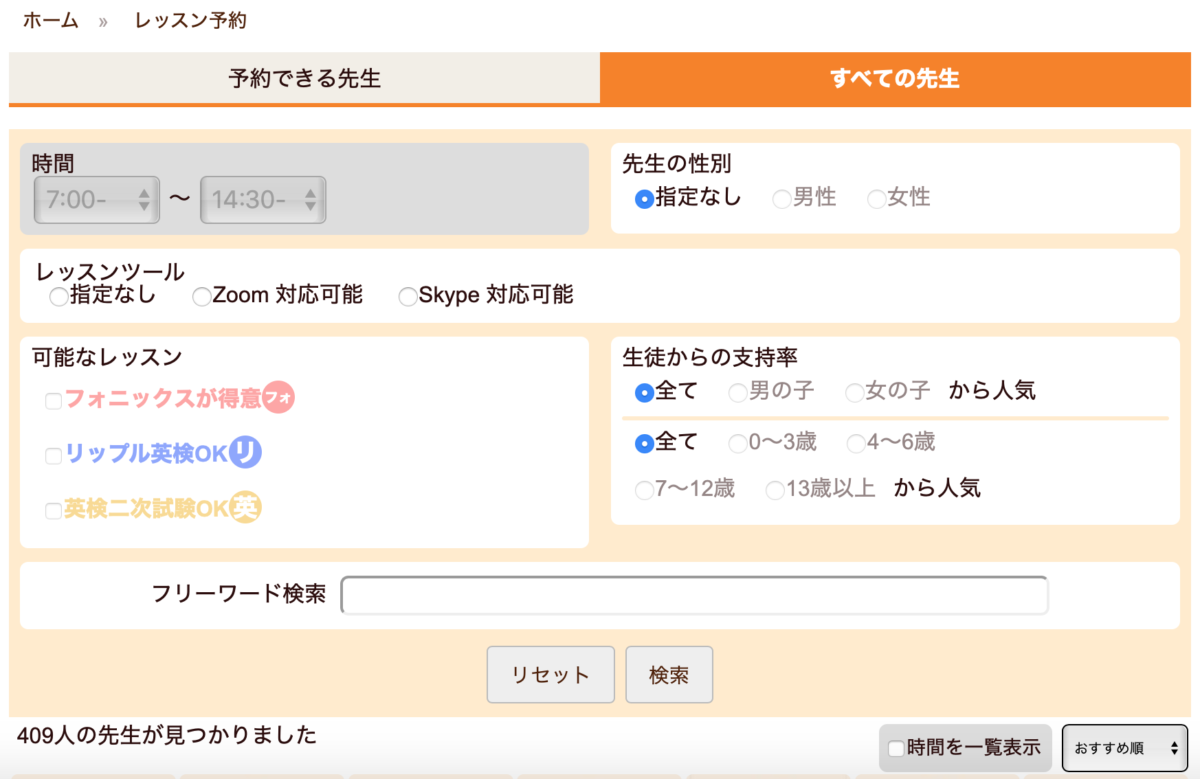The height and width of the screenshot is (779, 1200).
Task: Select Skype 対応可能 option
Action: coord(407,296)
